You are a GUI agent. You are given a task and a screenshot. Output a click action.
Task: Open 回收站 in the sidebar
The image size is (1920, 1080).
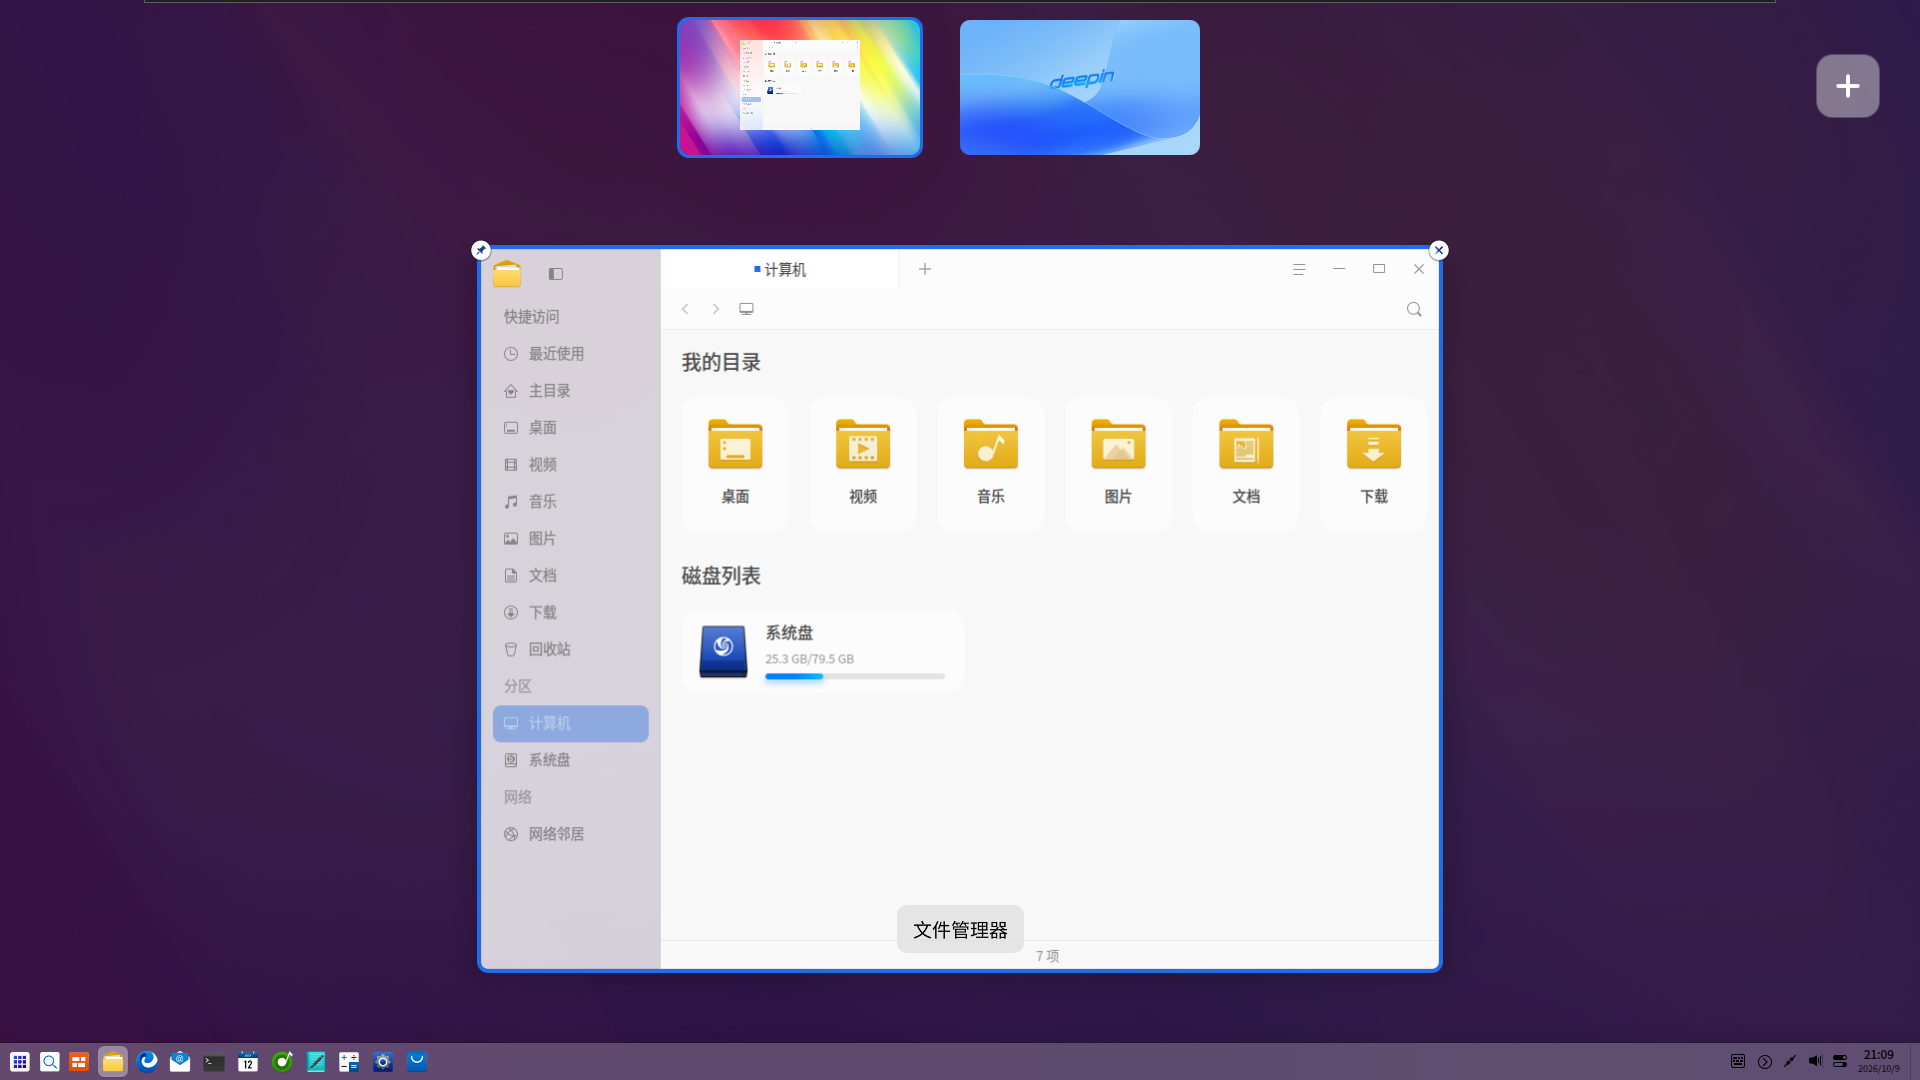pos(570,650)
